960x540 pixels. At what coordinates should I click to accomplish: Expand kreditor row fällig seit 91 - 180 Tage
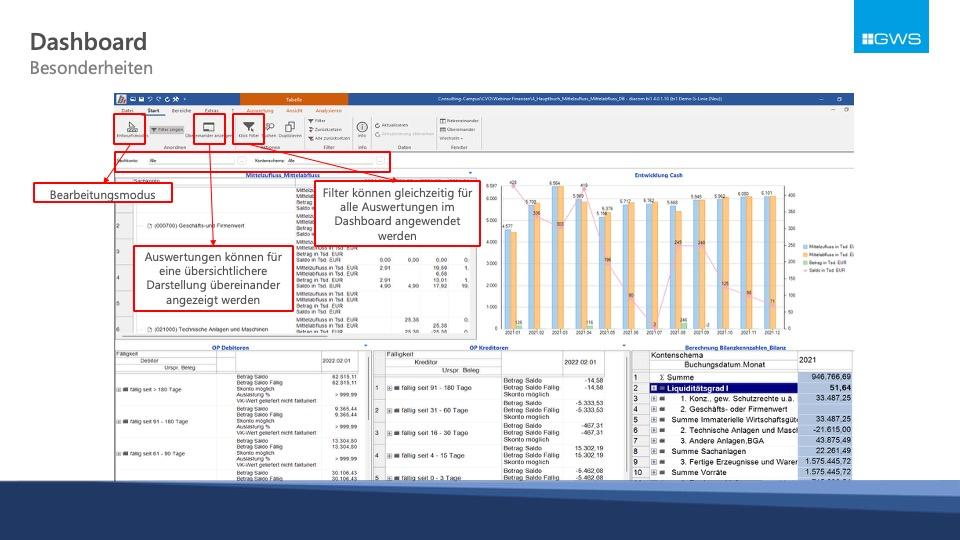[x=389, y=388]
